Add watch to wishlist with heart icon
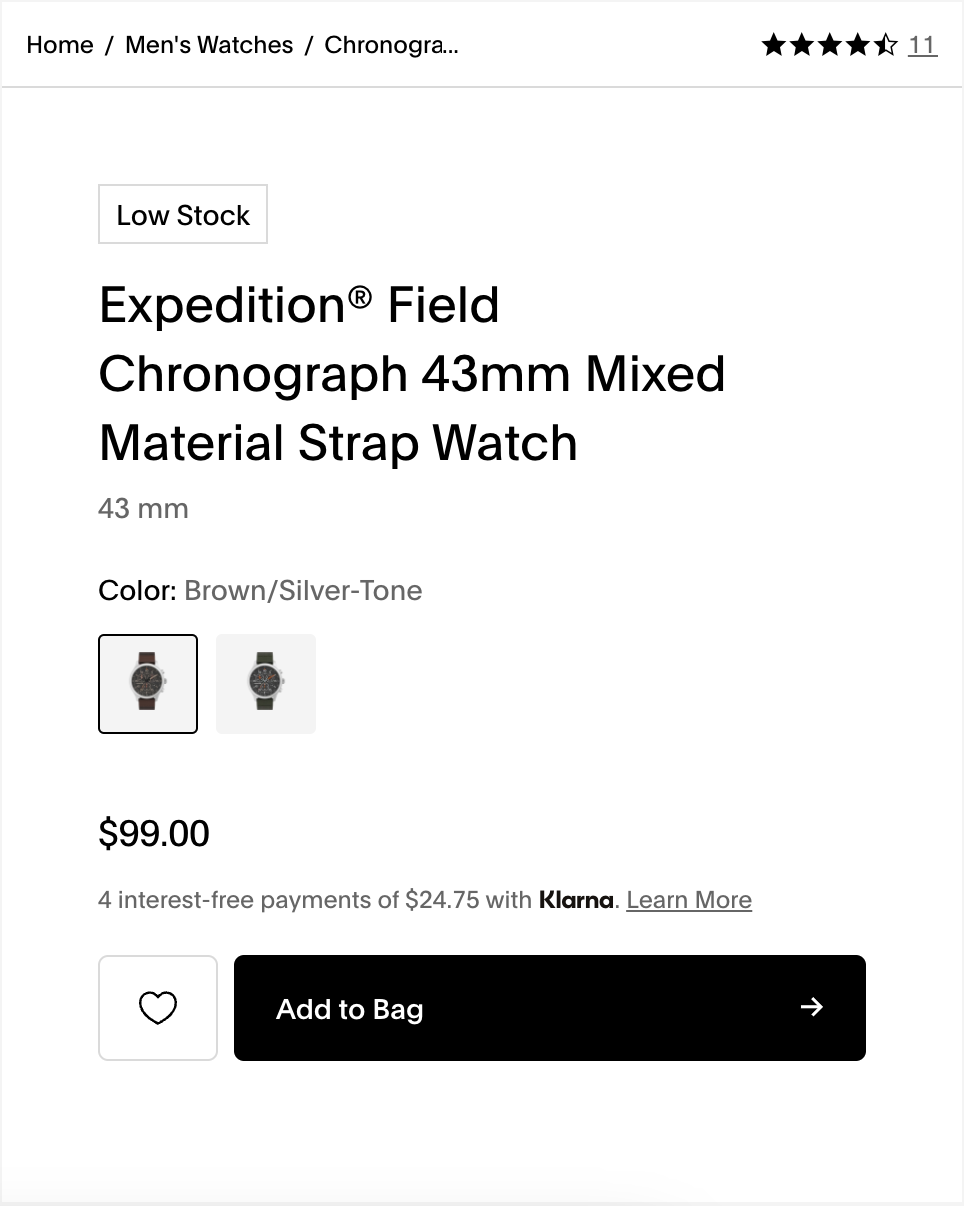This screenshot has width=964, height=1206. (x=158, y=1008)
